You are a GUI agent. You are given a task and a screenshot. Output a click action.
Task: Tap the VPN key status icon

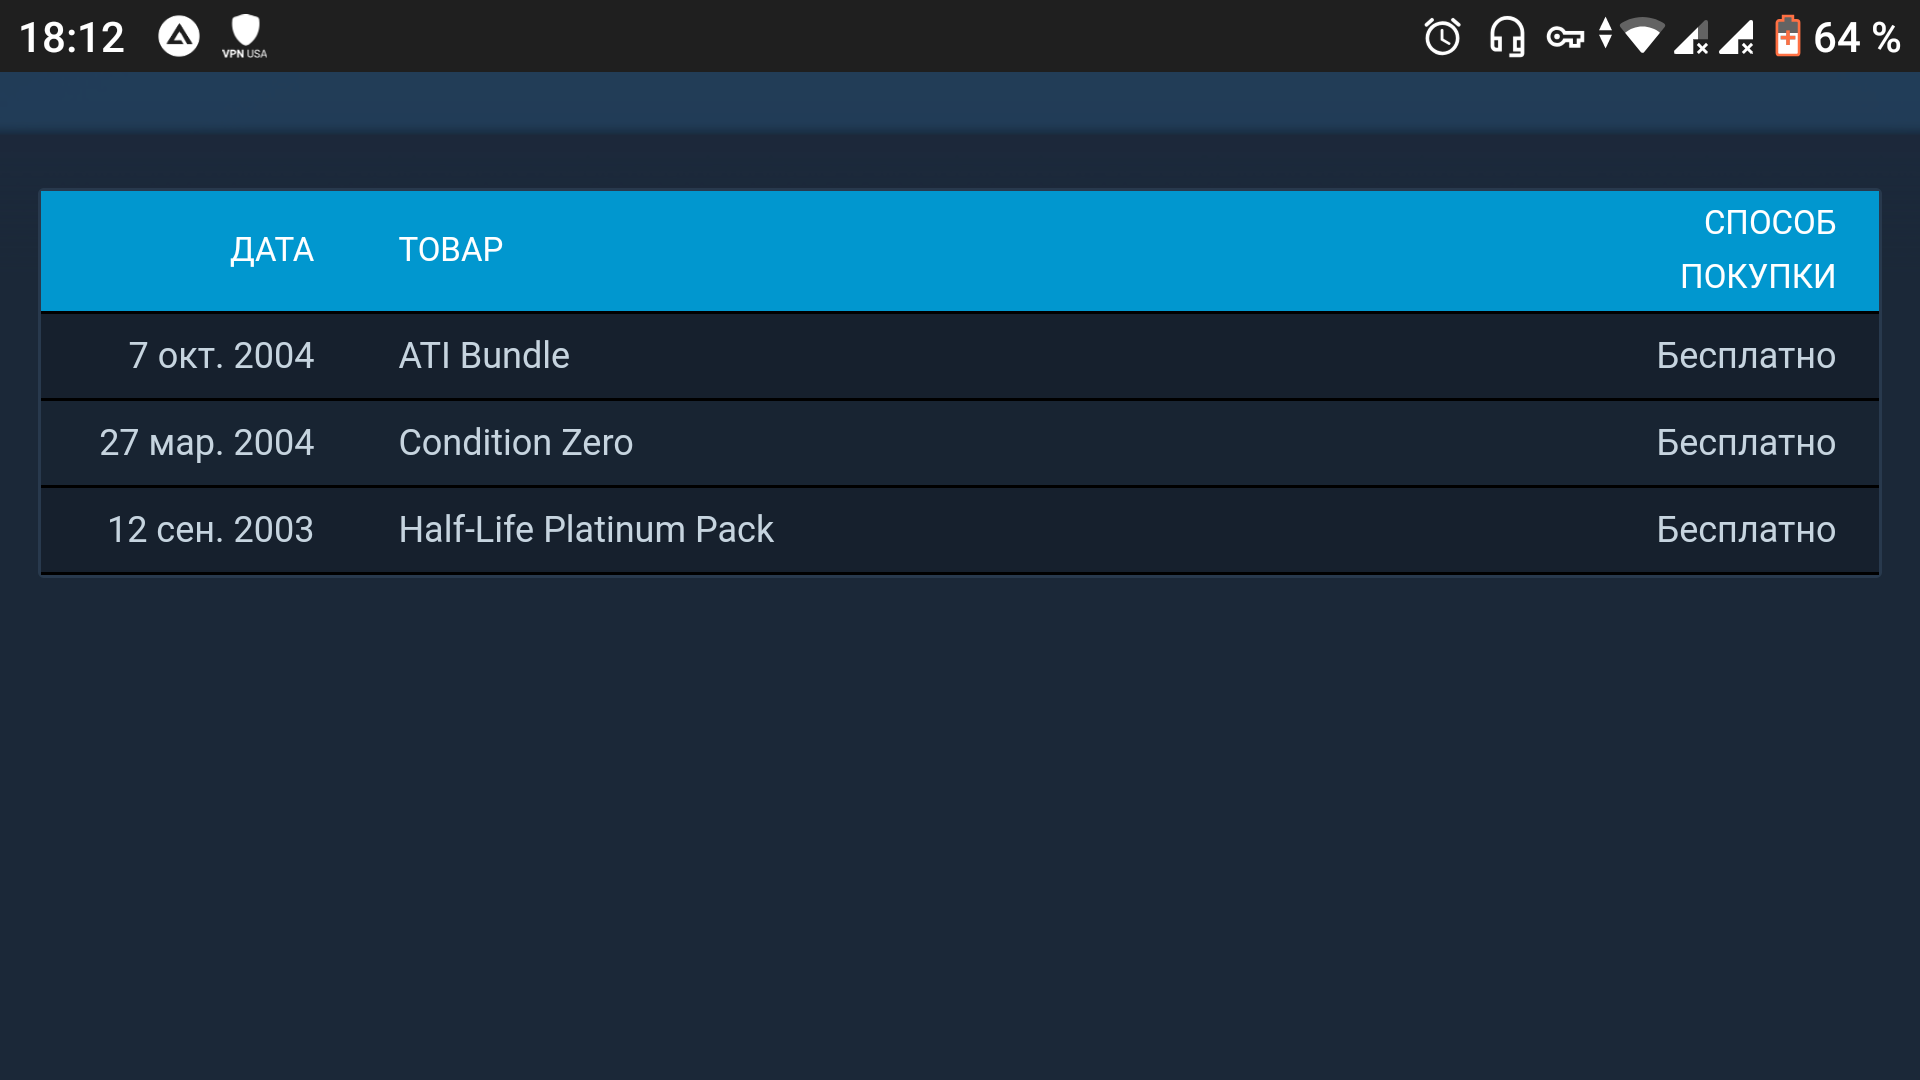coord(1565,38)
